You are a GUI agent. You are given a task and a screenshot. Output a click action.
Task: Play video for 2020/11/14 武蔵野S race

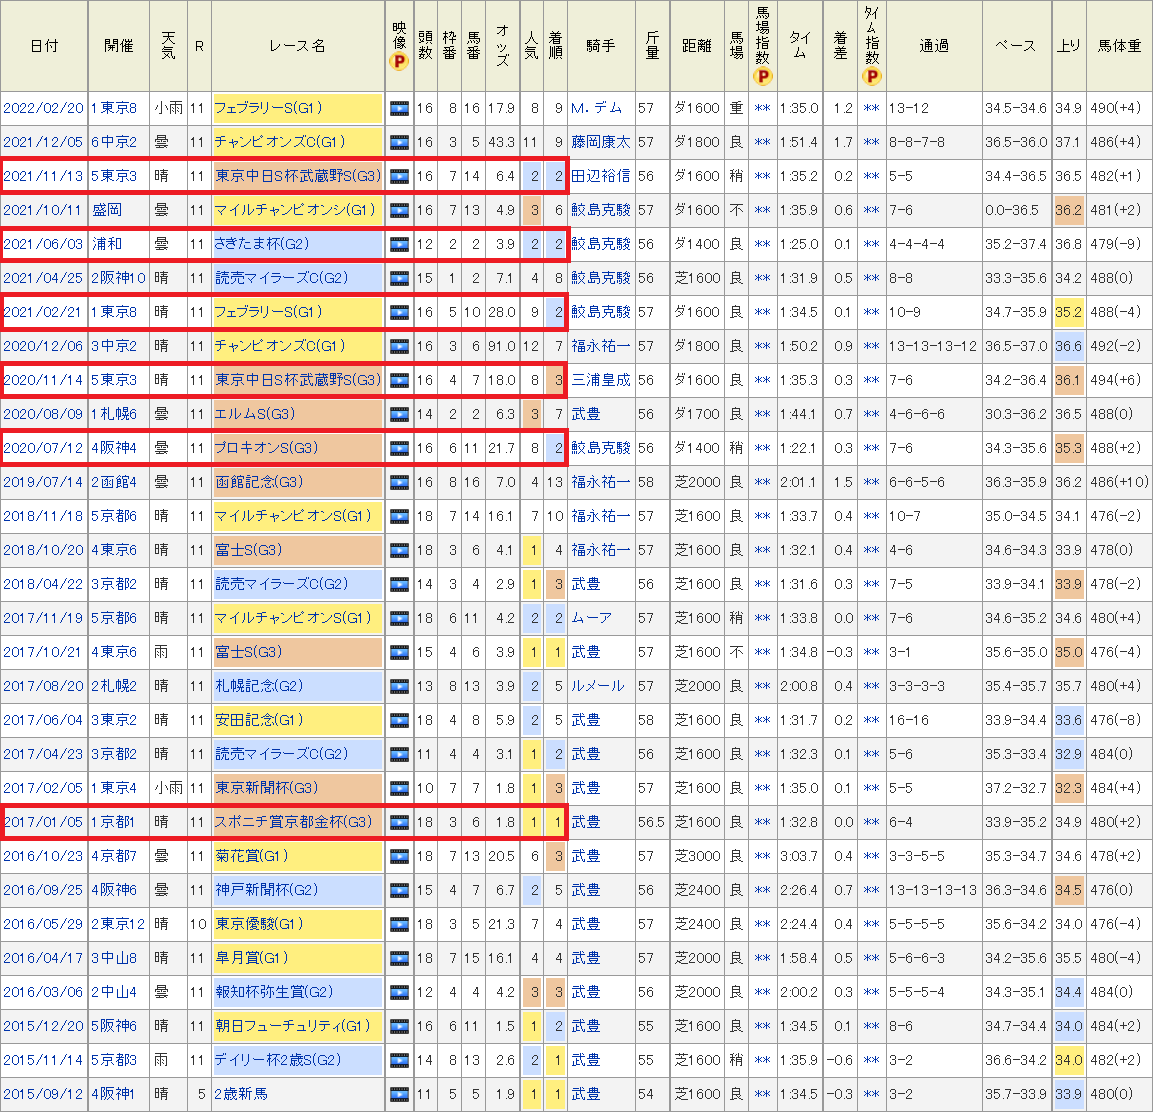399,380
